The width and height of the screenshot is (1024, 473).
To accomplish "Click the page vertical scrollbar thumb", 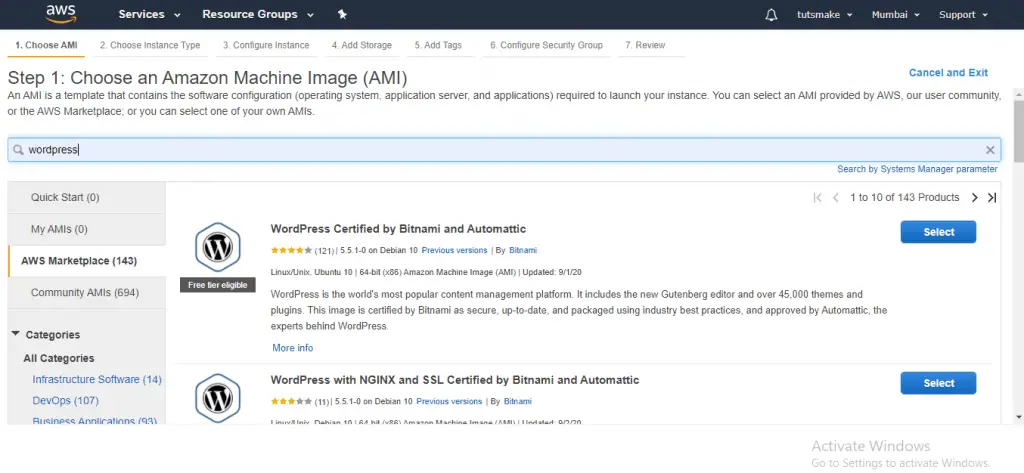I will pyautogui.click(x=1019, y=131).
